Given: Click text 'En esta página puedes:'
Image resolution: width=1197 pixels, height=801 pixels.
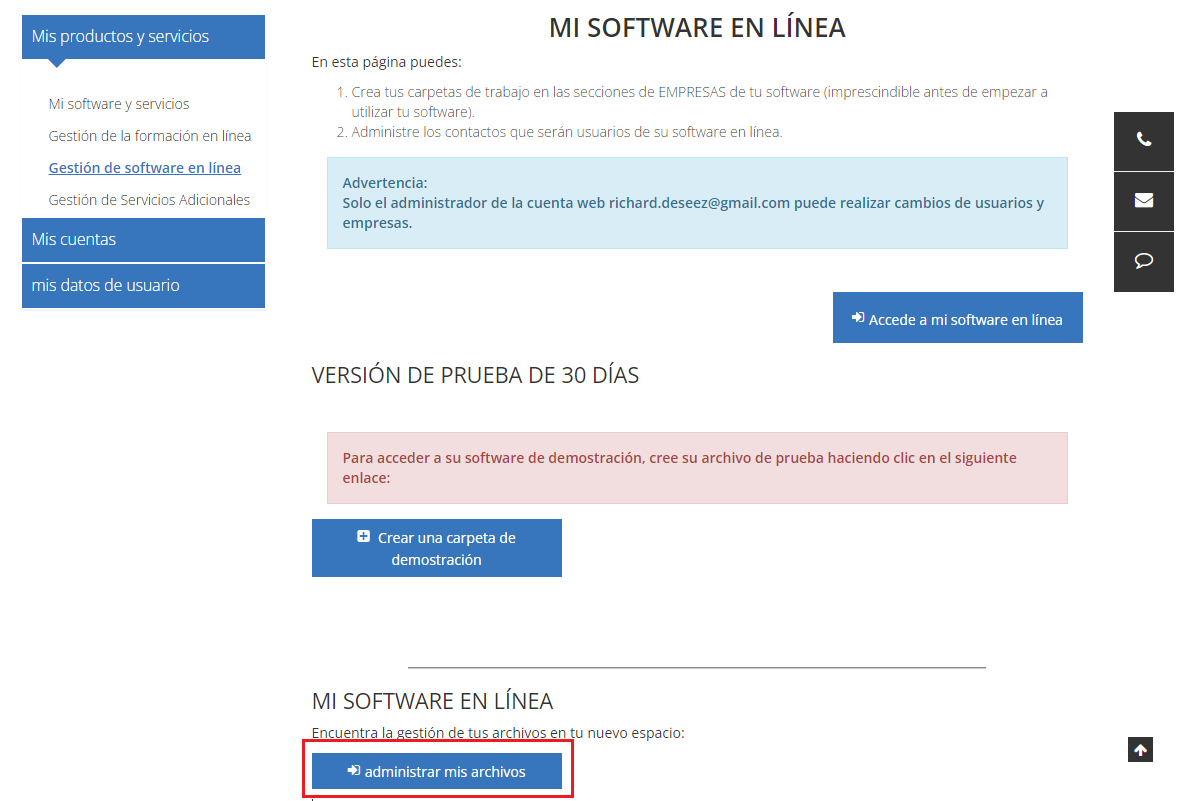Looking at the screenshot, I should (386, 62).
